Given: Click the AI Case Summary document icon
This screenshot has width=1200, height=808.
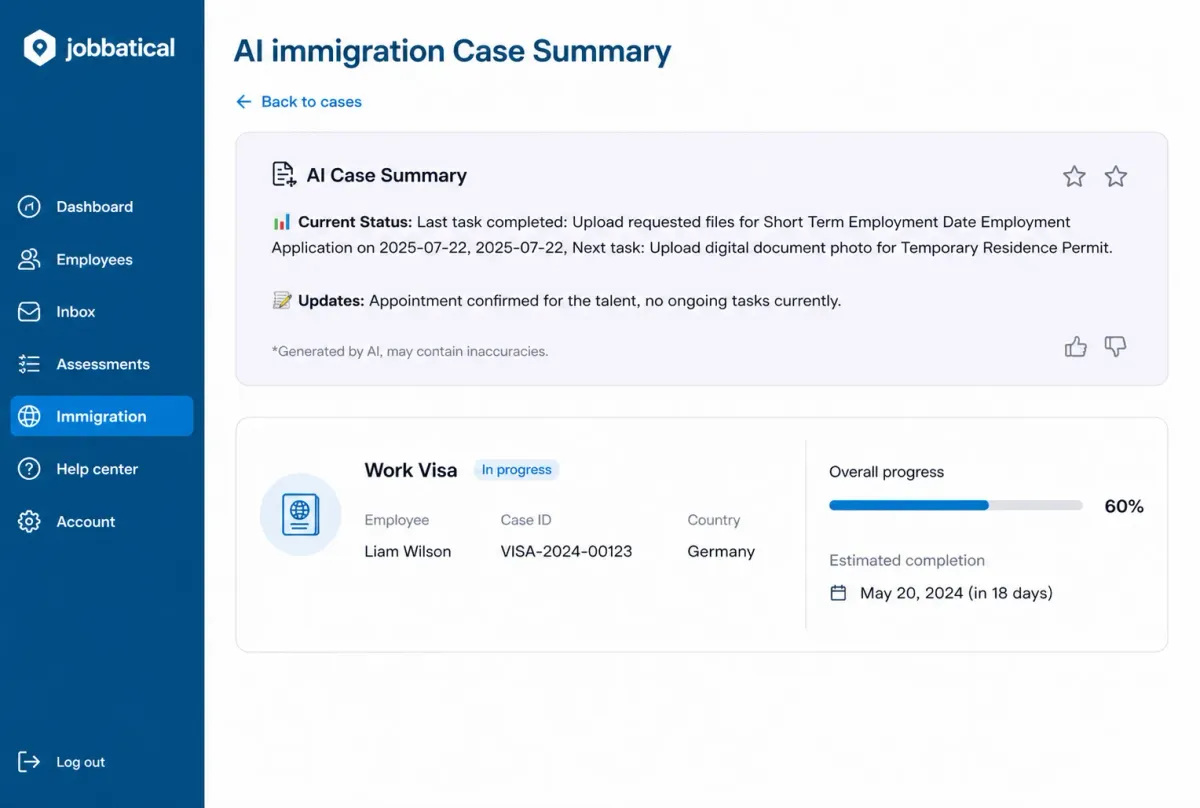Looking at the screenshot, I should point(284,175).
